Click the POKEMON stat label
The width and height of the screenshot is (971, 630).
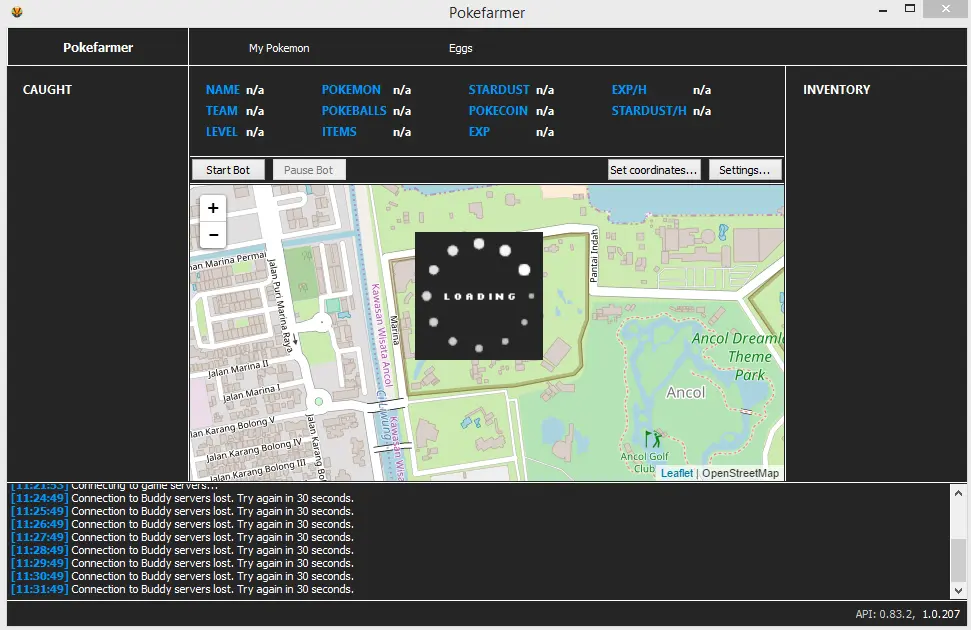[x=351, y=90]
